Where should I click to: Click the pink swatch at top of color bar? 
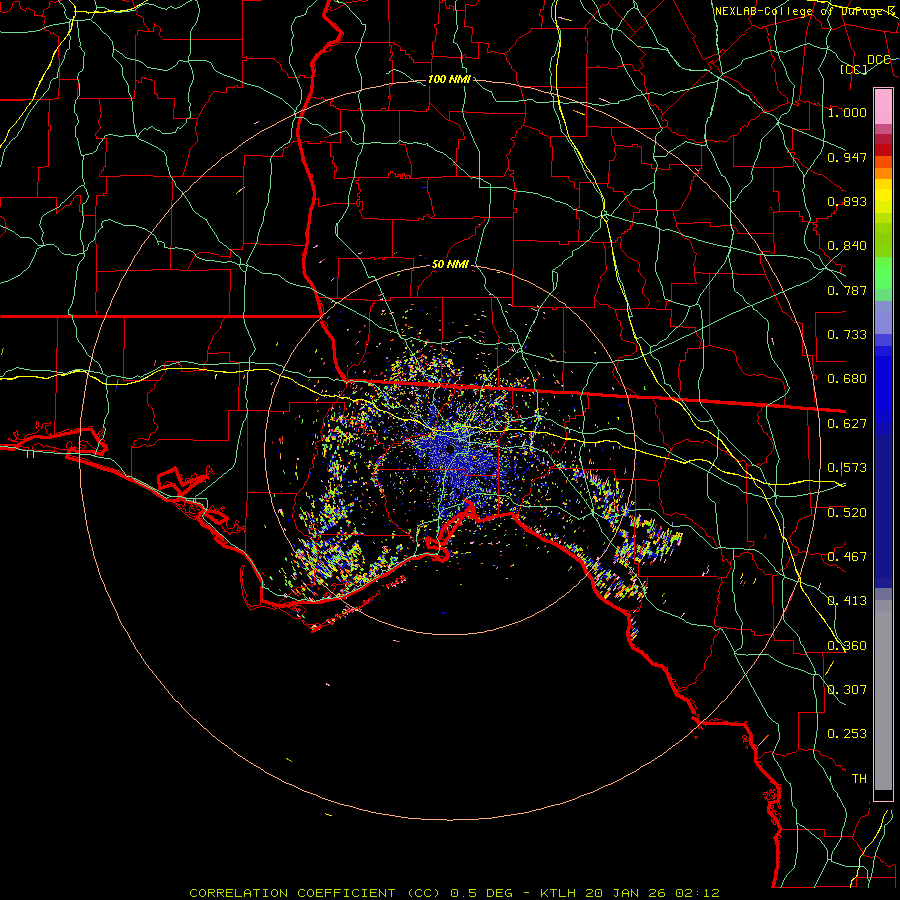(x=883, y=106)
